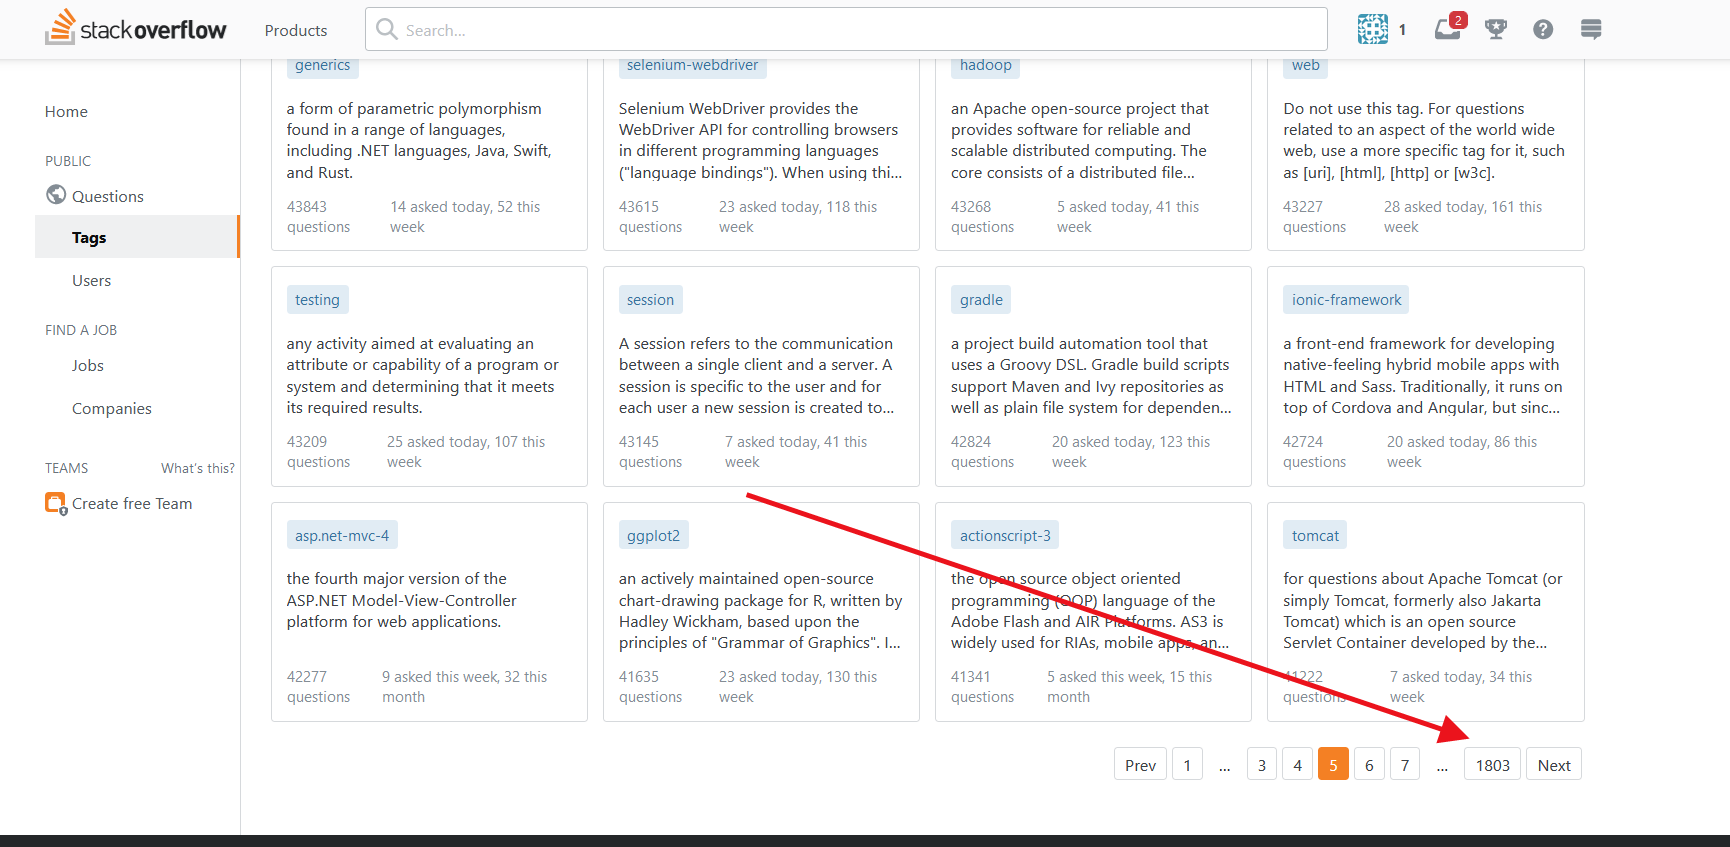Open the gradle tag
Screen dimensions: 1730x847
981,300
